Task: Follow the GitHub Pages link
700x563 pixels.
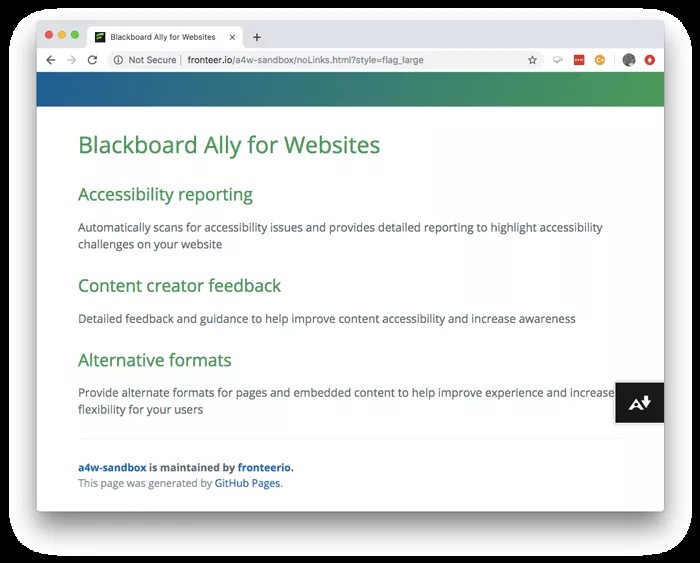Action: click(x=248, y=483)
